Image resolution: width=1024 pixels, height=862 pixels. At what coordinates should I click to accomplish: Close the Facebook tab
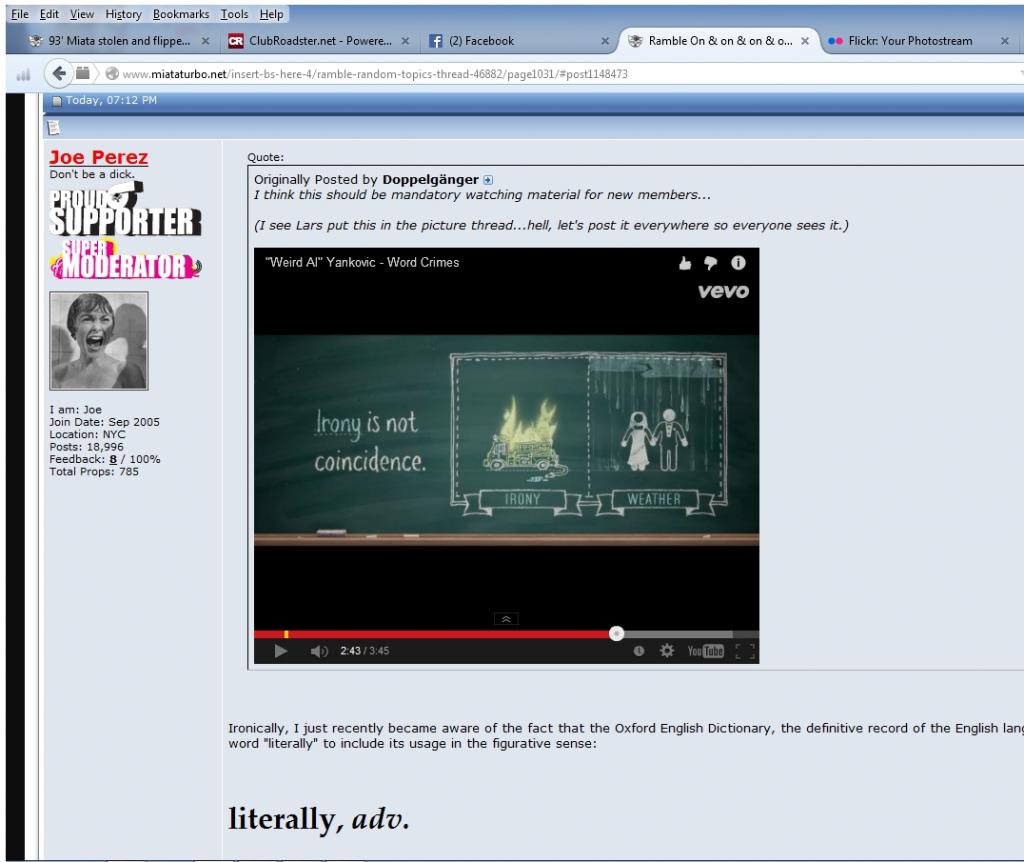pos(605,40)
